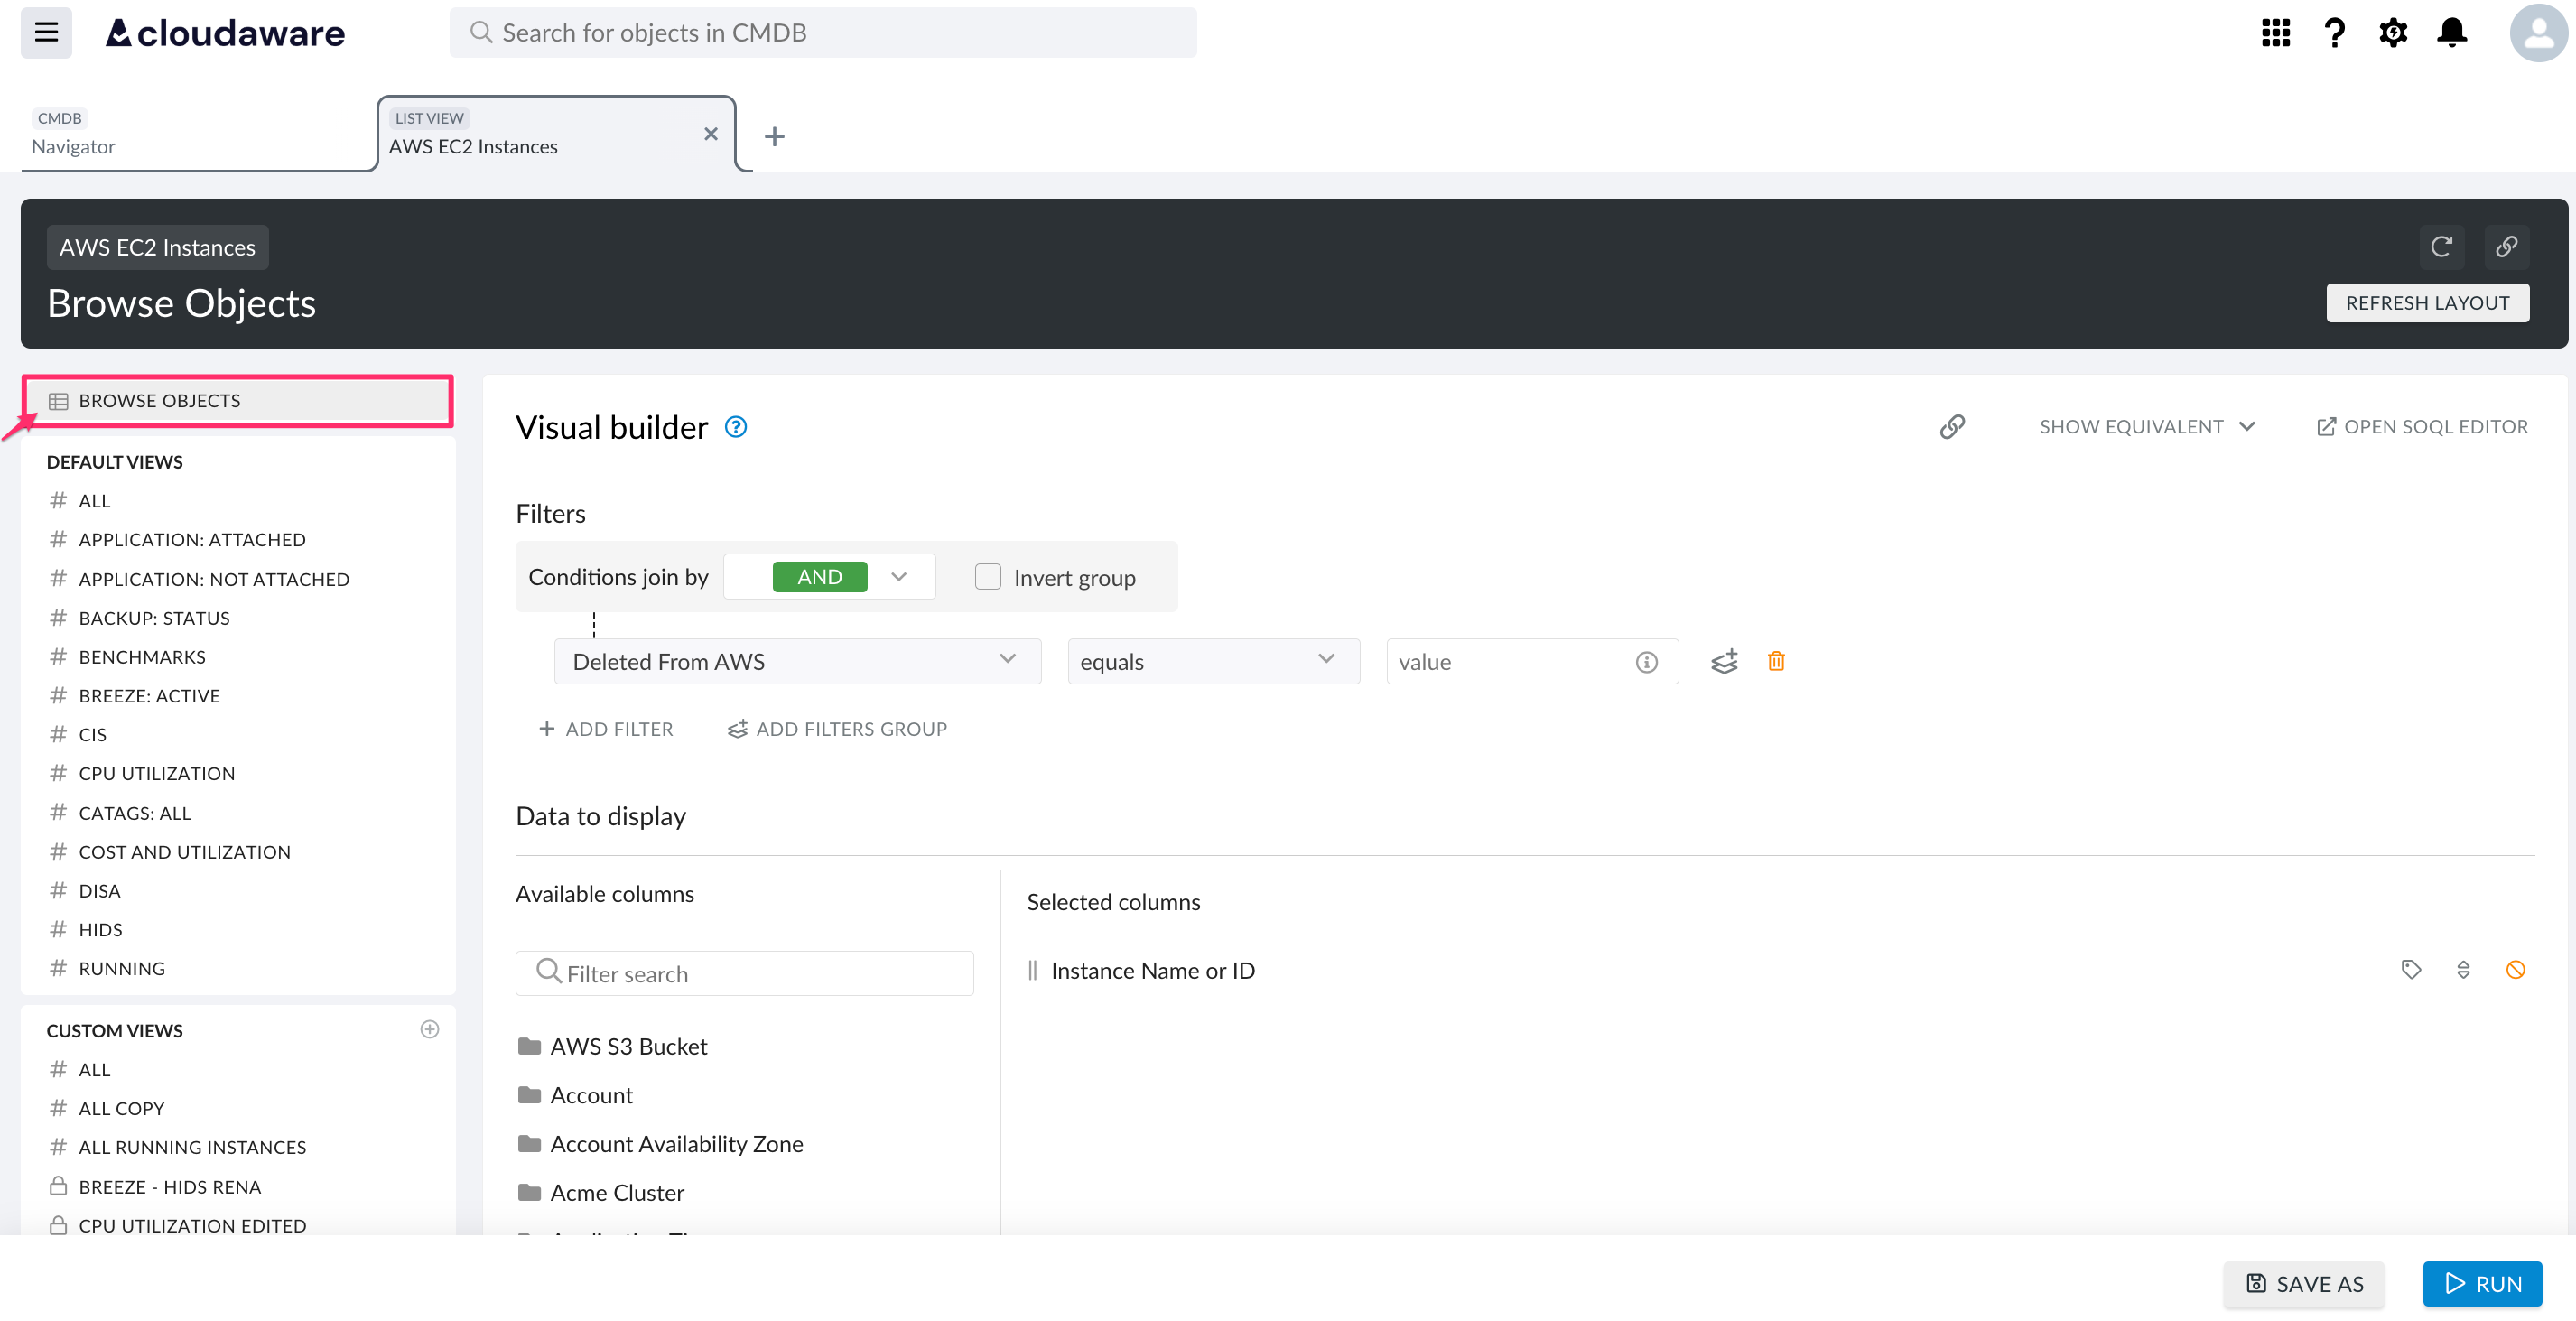The image size is (2576, 1321).
Task: Toggle sort direction for Instance Name or ID
Action: (2464, 969)
